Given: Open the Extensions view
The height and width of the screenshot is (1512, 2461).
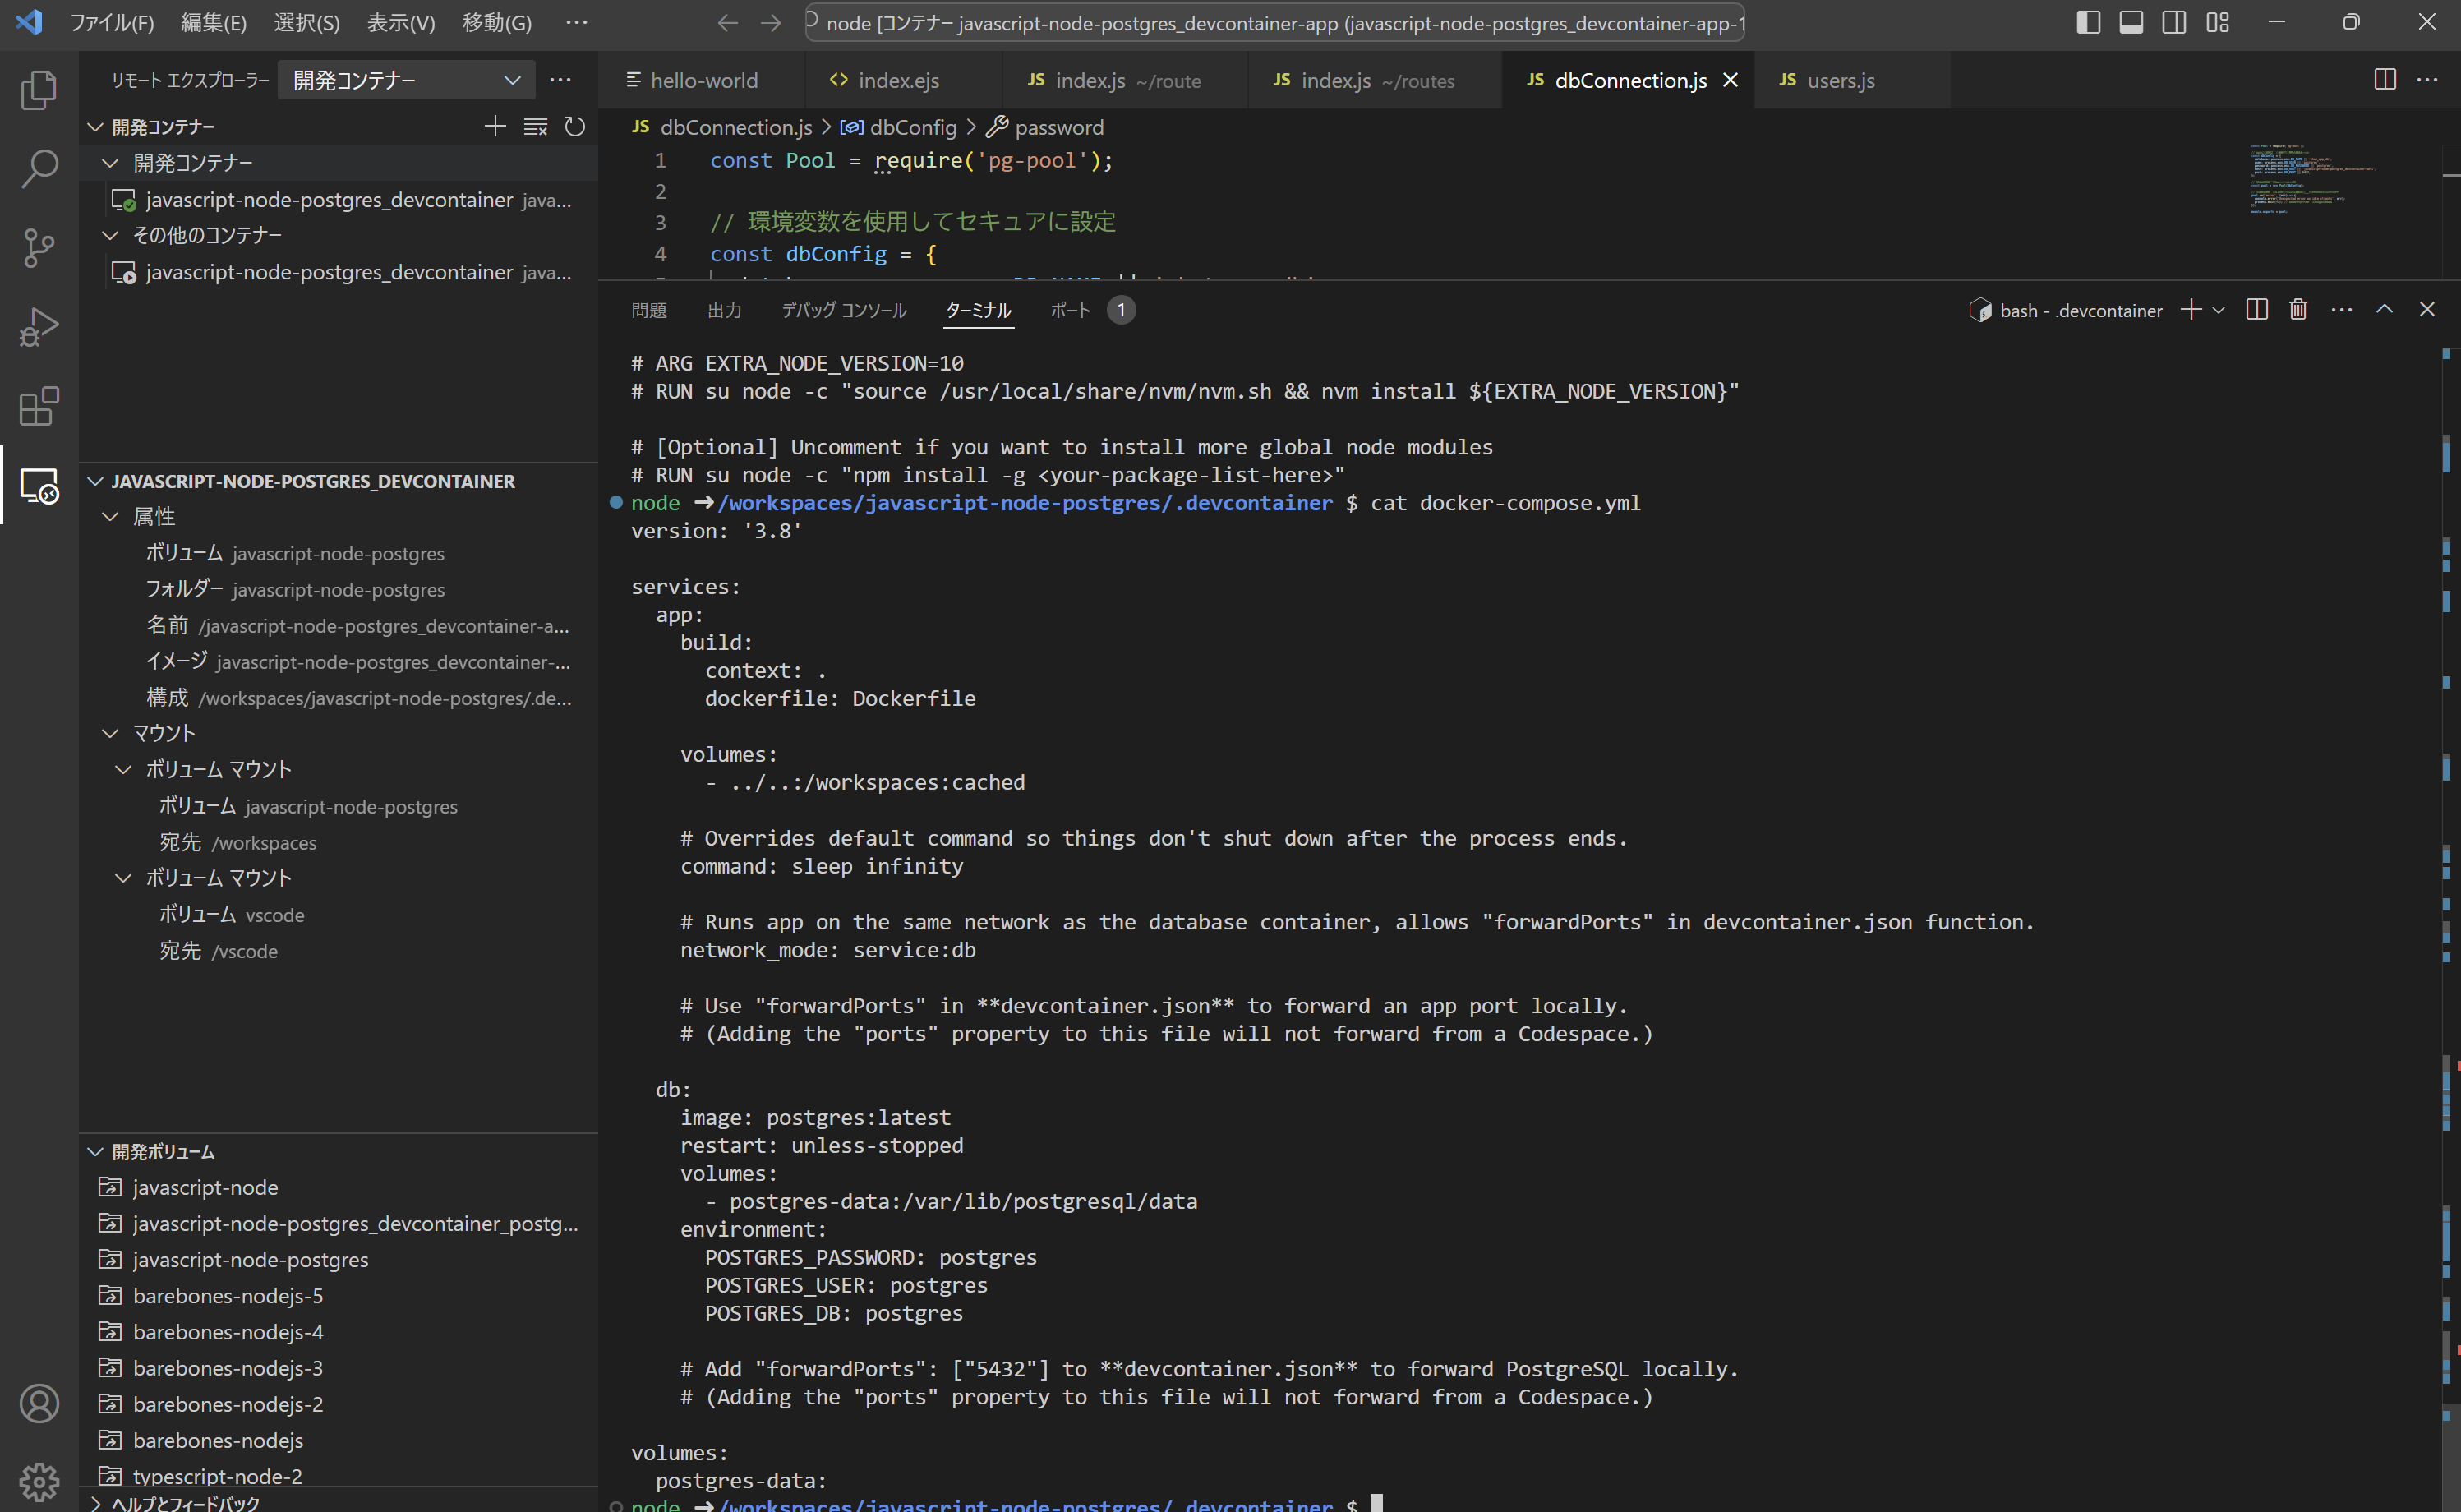Looking at the screenshot, I should [x=39, y=406].
